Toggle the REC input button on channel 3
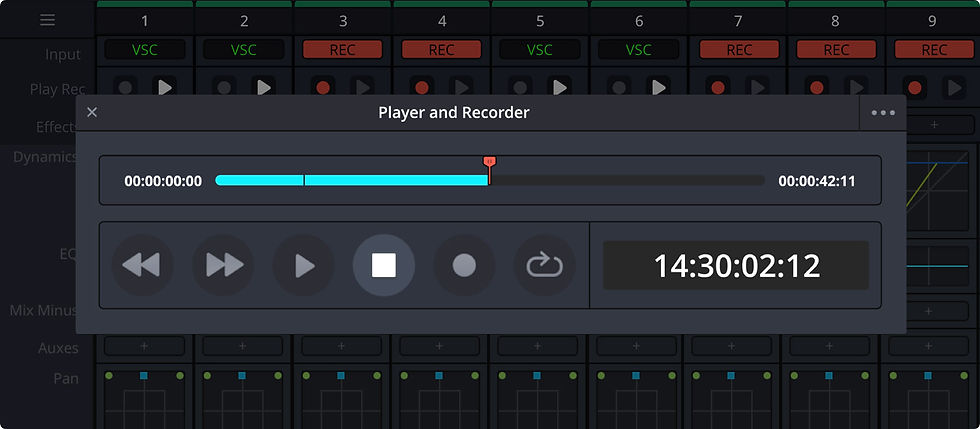 point(342,49)
